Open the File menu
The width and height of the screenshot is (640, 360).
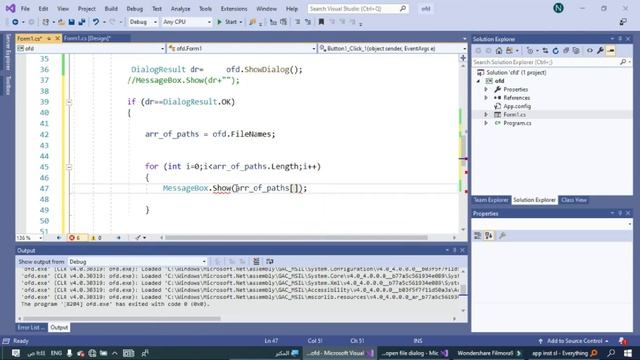pos(25,9)
